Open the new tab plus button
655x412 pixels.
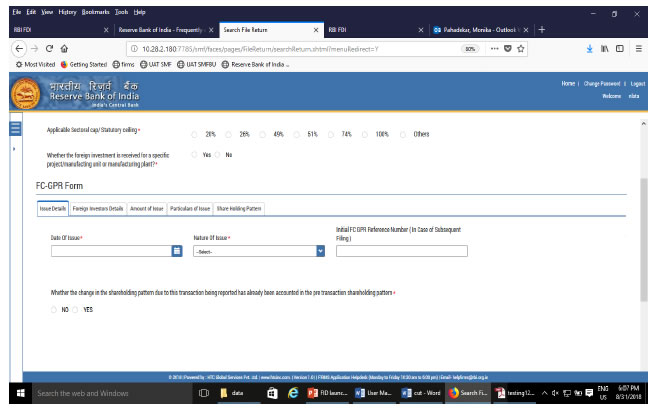tap(542, 30)
